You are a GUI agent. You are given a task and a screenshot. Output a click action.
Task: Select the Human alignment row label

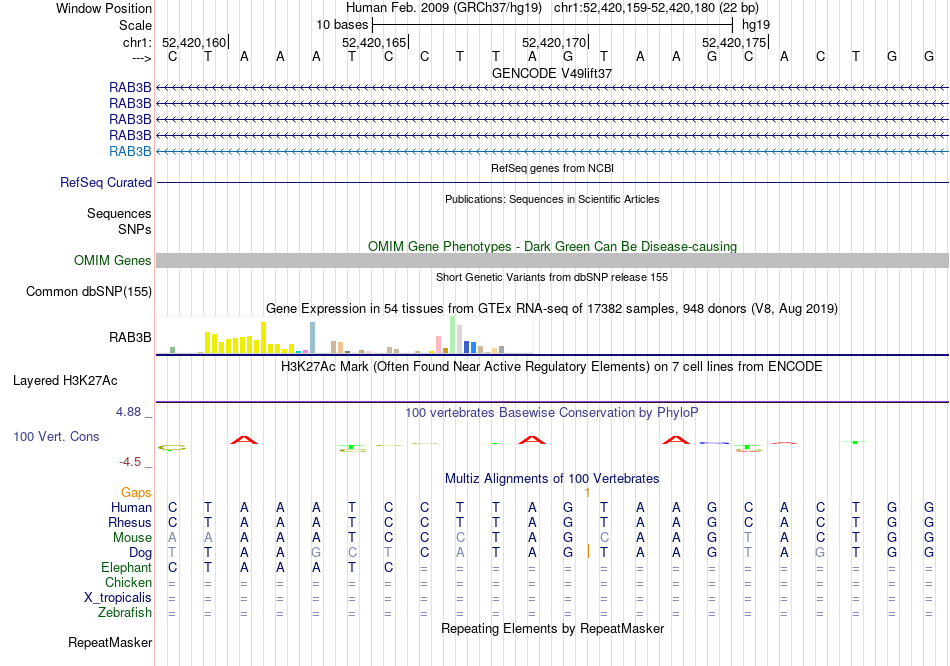pyautogui.click(x=131, y=508)
